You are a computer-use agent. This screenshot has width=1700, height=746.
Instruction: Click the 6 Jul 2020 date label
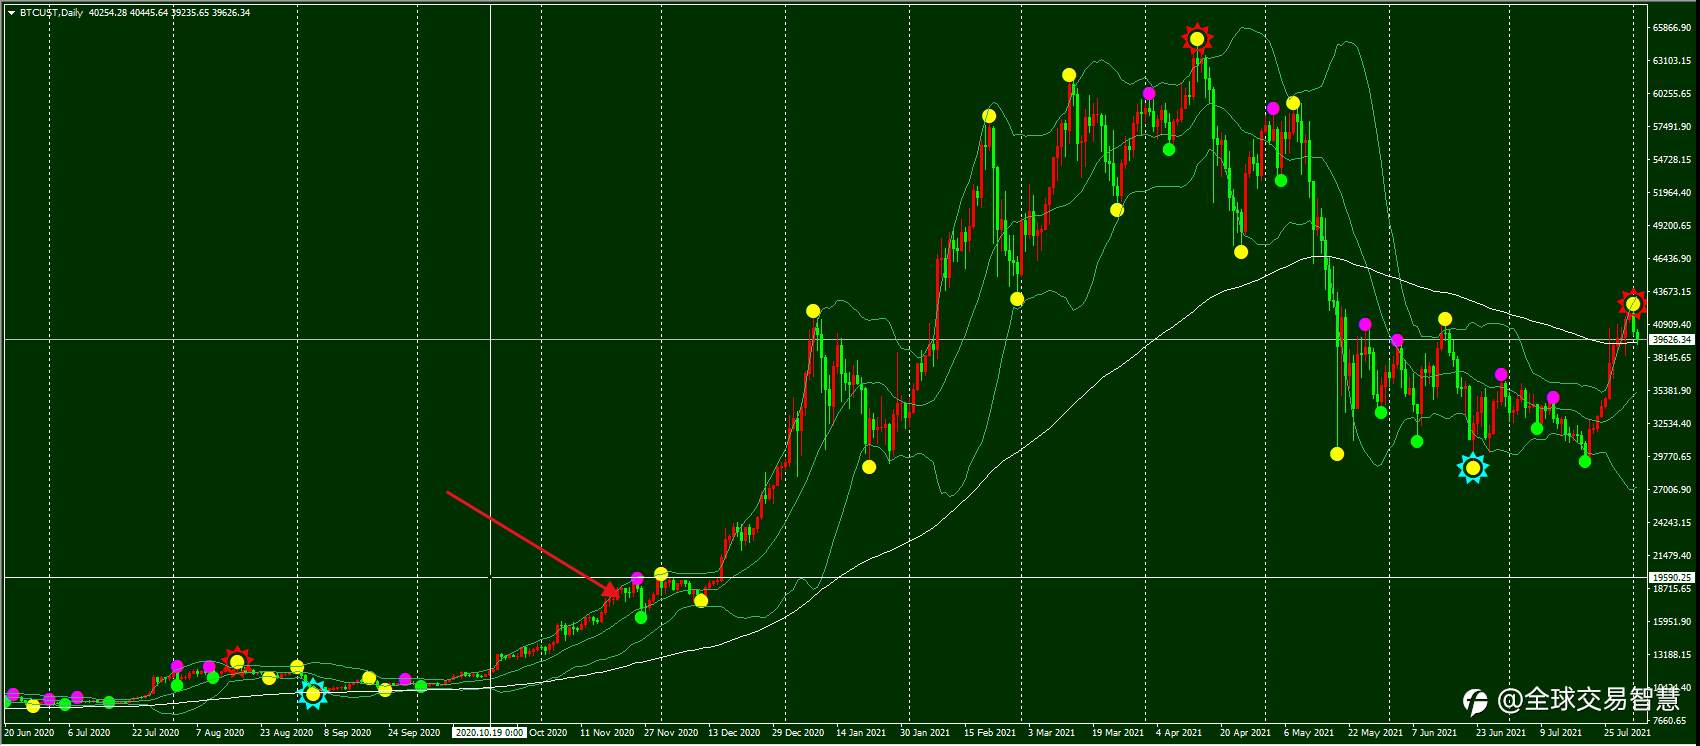click(89, 733)
